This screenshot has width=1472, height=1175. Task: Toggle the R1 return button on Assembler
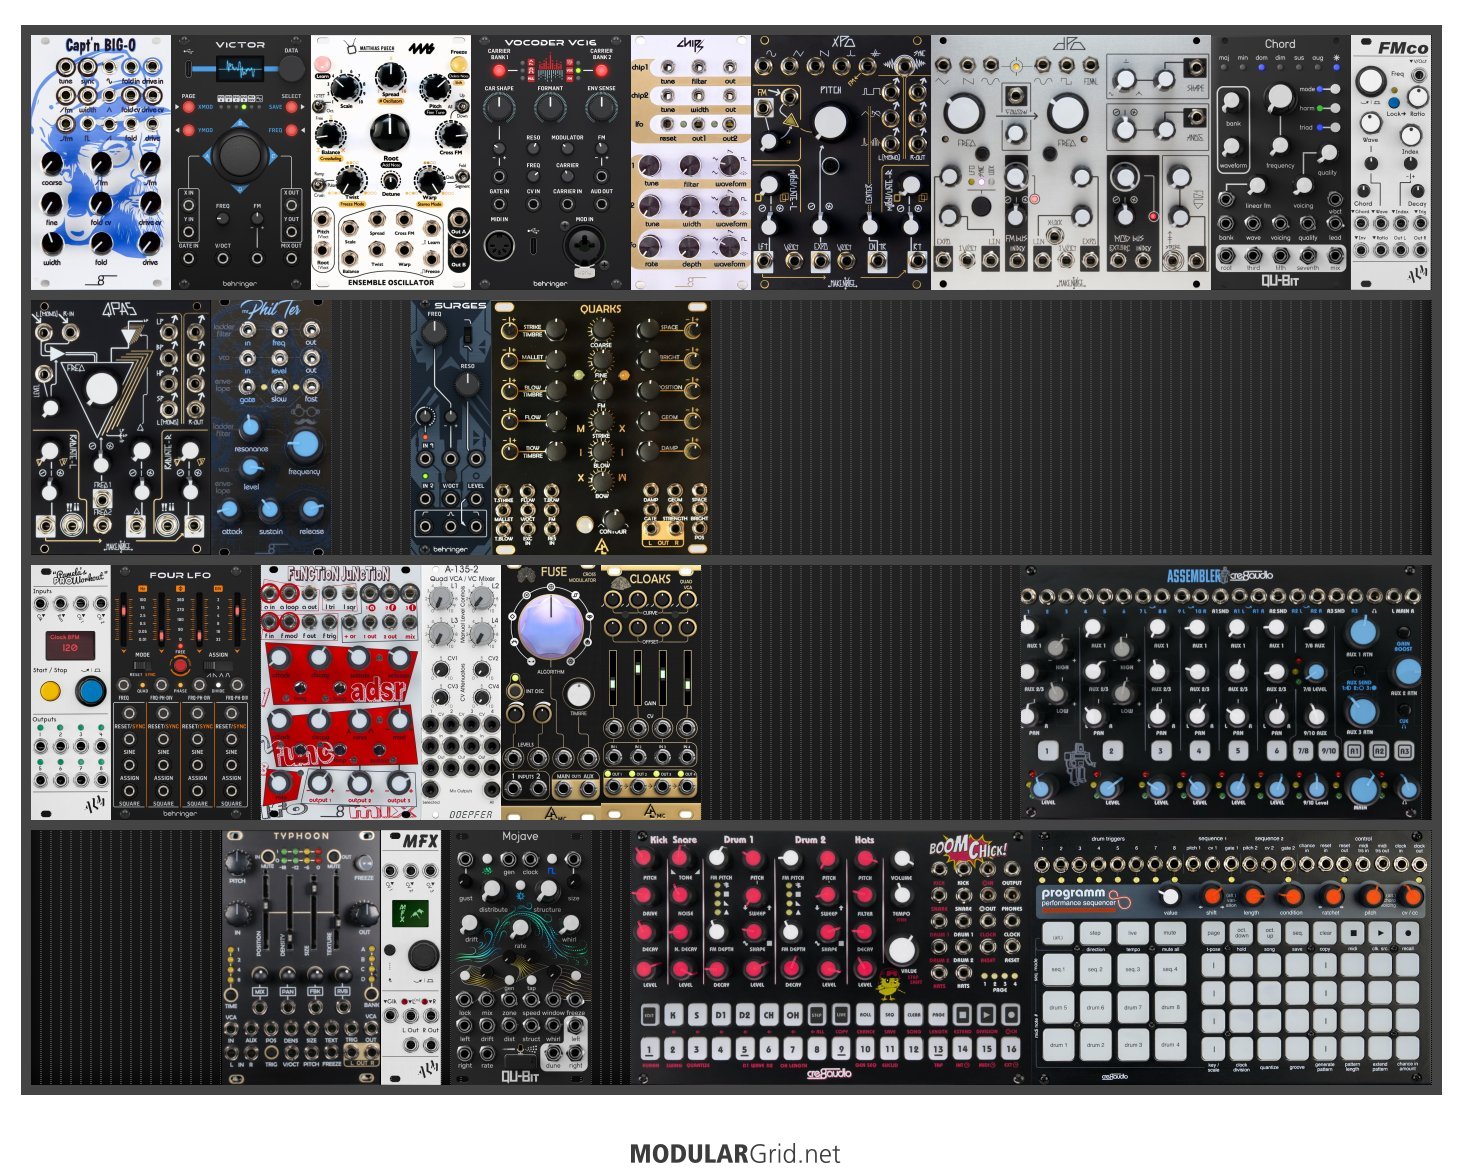coord(1354,750)
